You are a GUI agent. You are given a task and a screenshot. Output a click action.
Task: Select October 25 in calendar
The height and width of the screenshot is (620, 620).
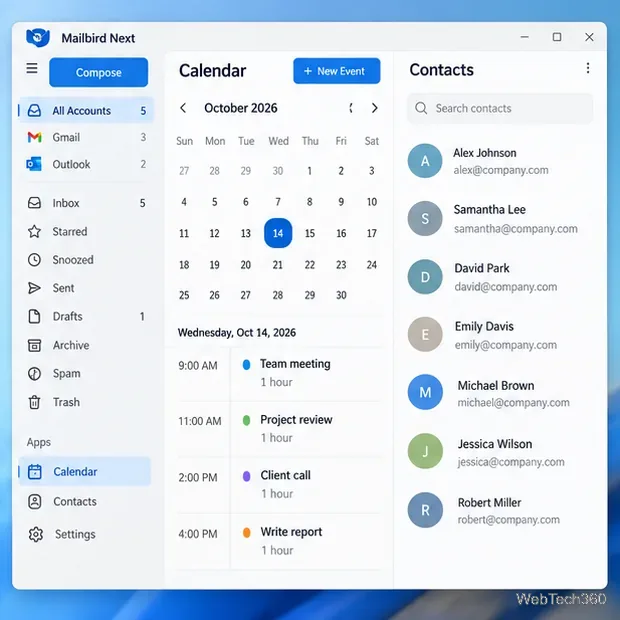click(184, 295)
